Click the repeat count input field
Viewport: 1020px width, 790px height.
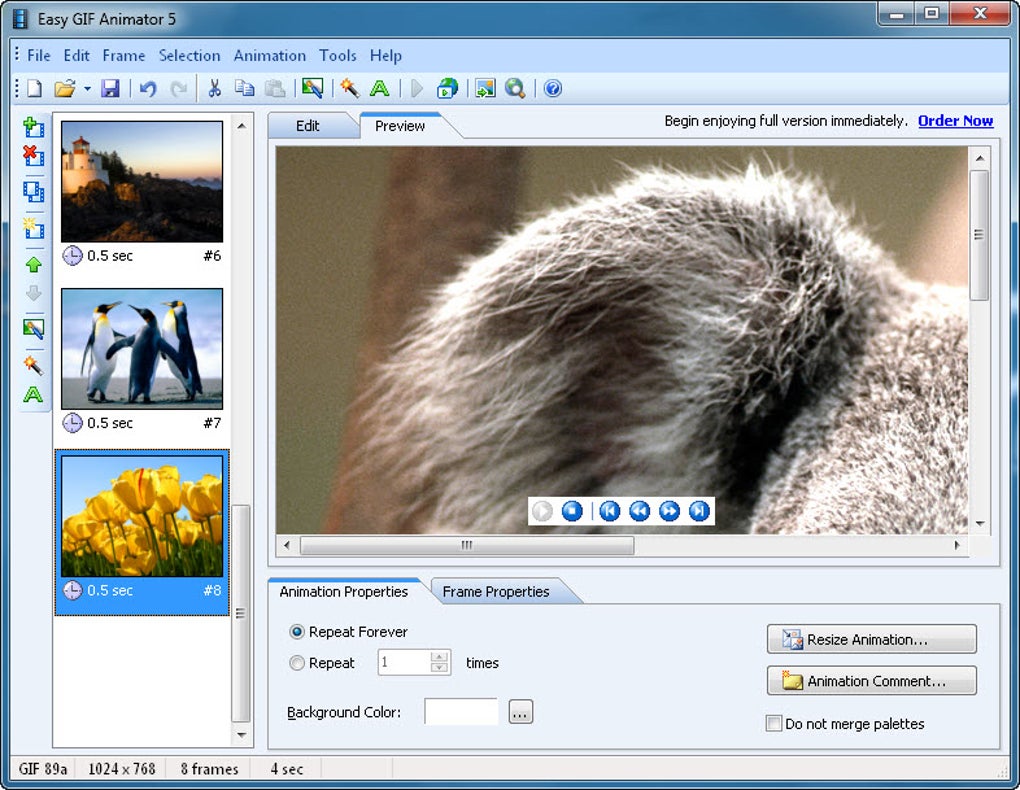404,662
